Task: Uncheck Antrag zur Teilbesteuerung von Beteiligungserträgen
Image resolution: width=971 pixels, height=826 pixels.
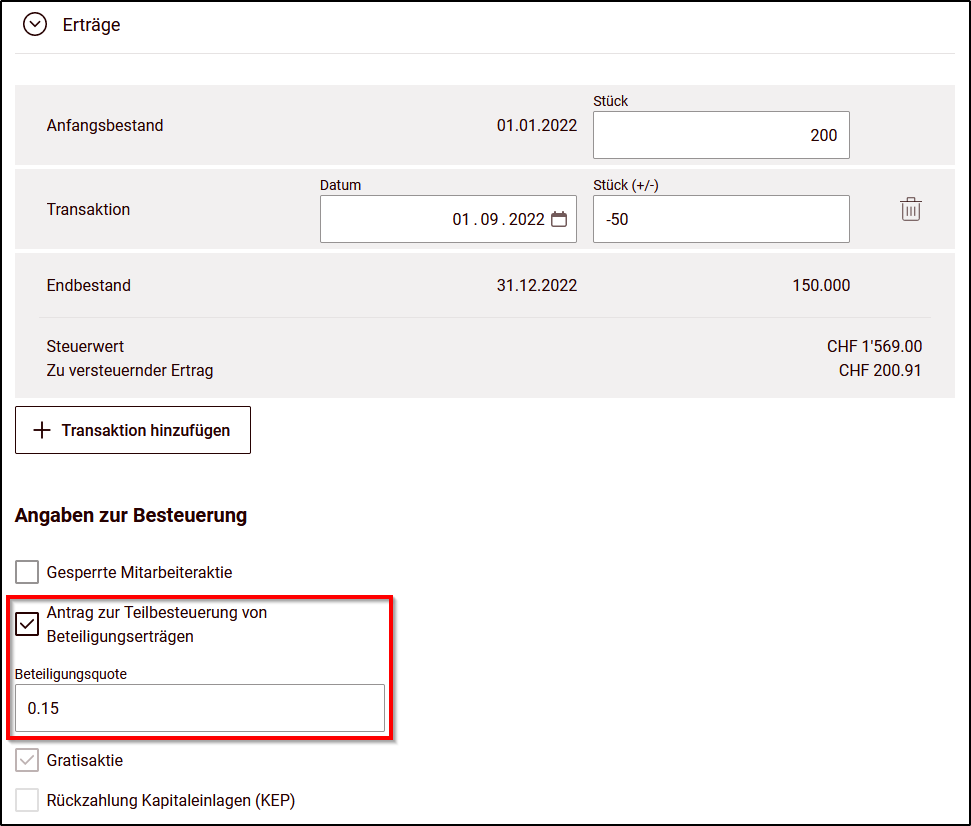Action: [27, 624]
